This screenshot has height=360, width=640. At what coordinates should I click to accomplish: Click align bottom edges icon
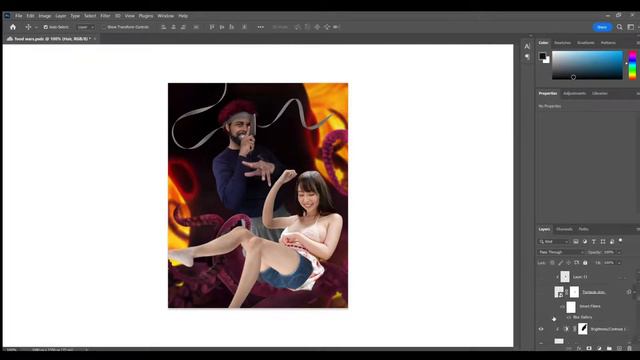click(231, 27)
